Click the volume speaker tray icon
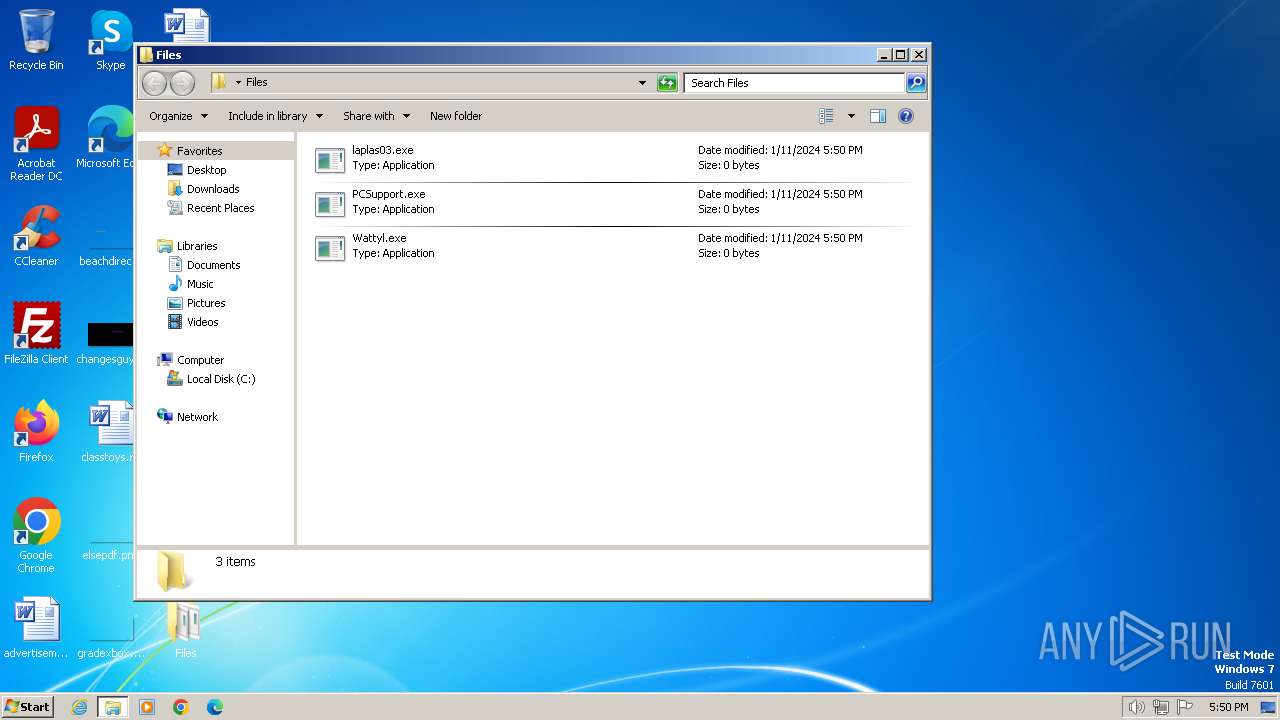The image size is (1280, 720). (1136, 707)
